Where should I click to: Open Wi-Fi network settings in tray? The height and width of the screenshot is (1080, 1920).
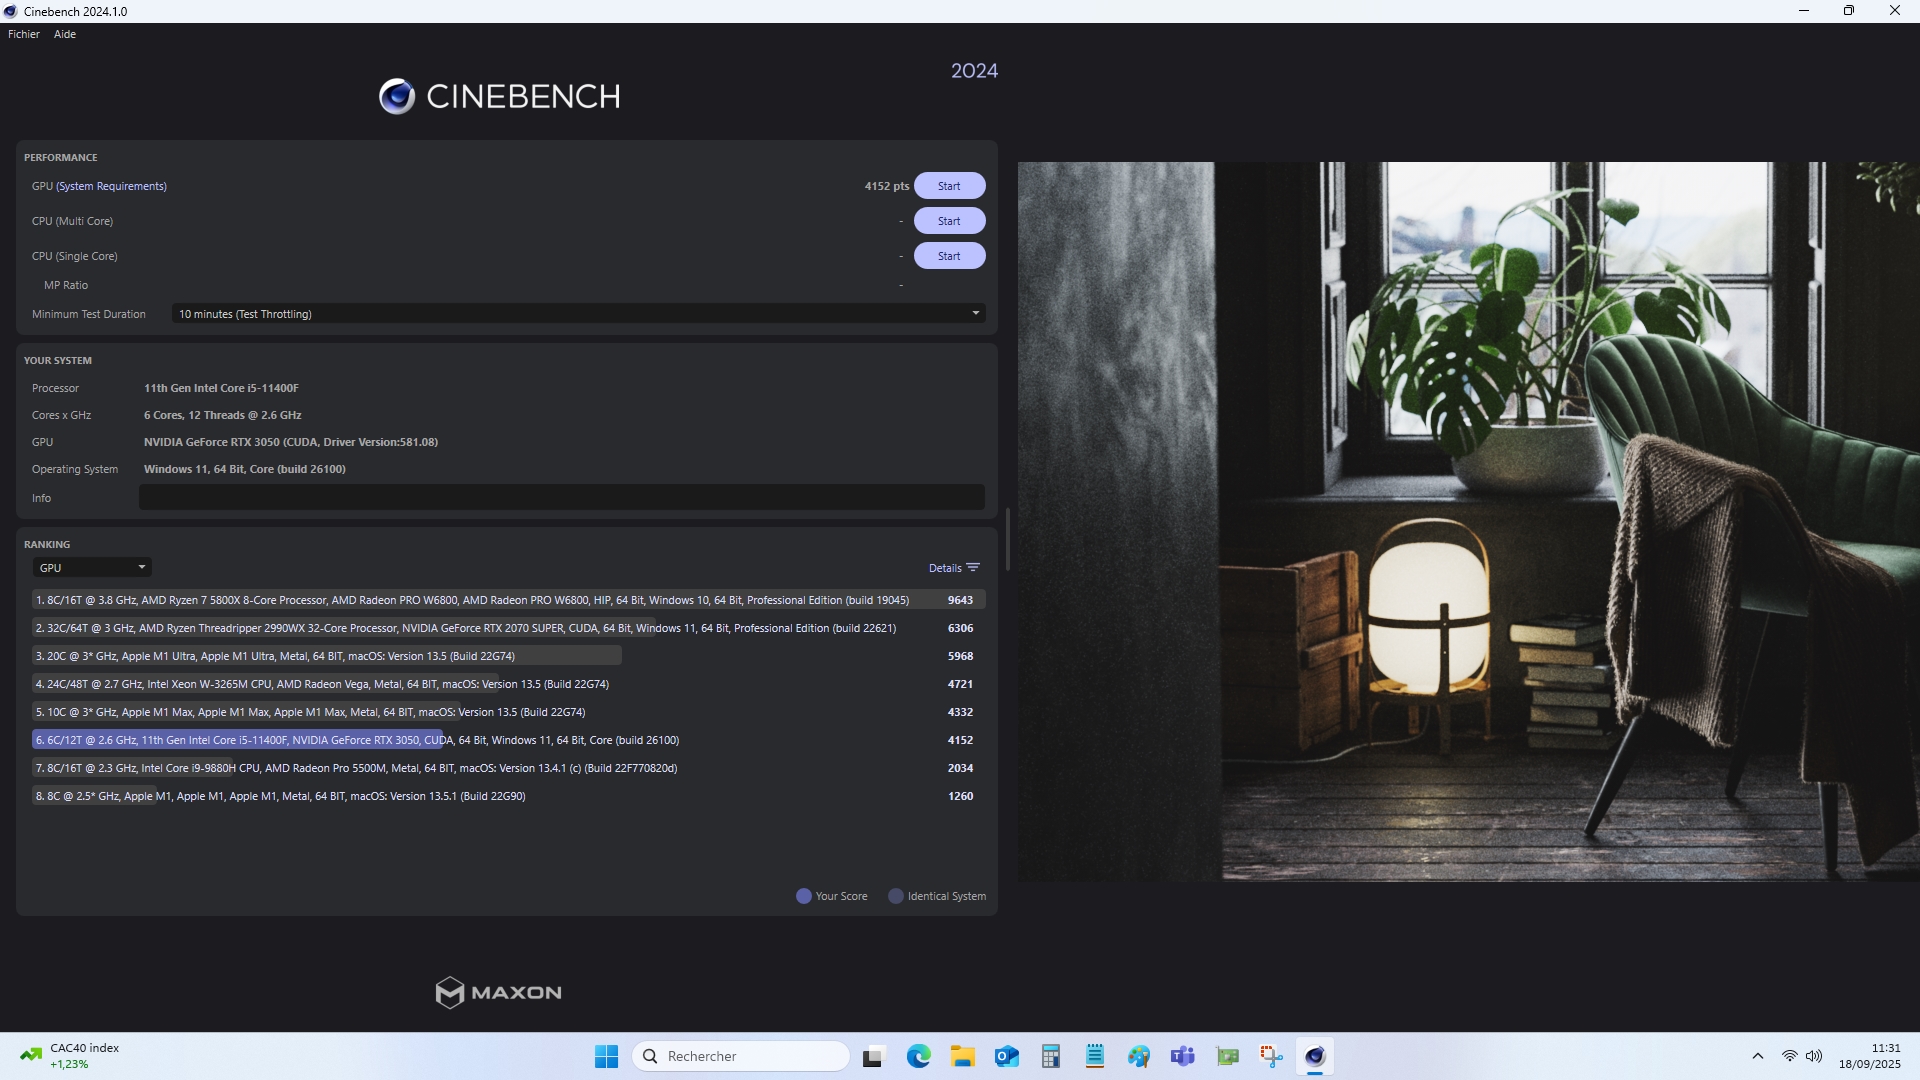[1789, 1056]
